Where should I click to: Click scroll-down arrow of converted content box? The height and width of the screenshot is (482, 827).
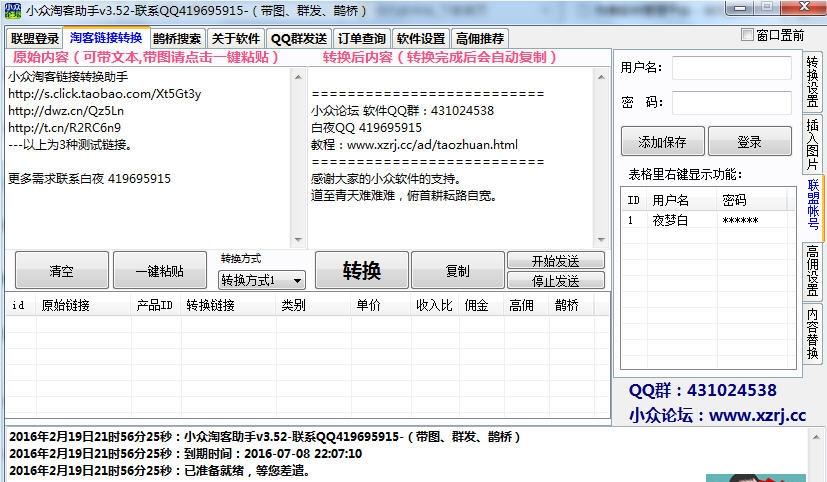pyautogui.click(x=601, y=240)
